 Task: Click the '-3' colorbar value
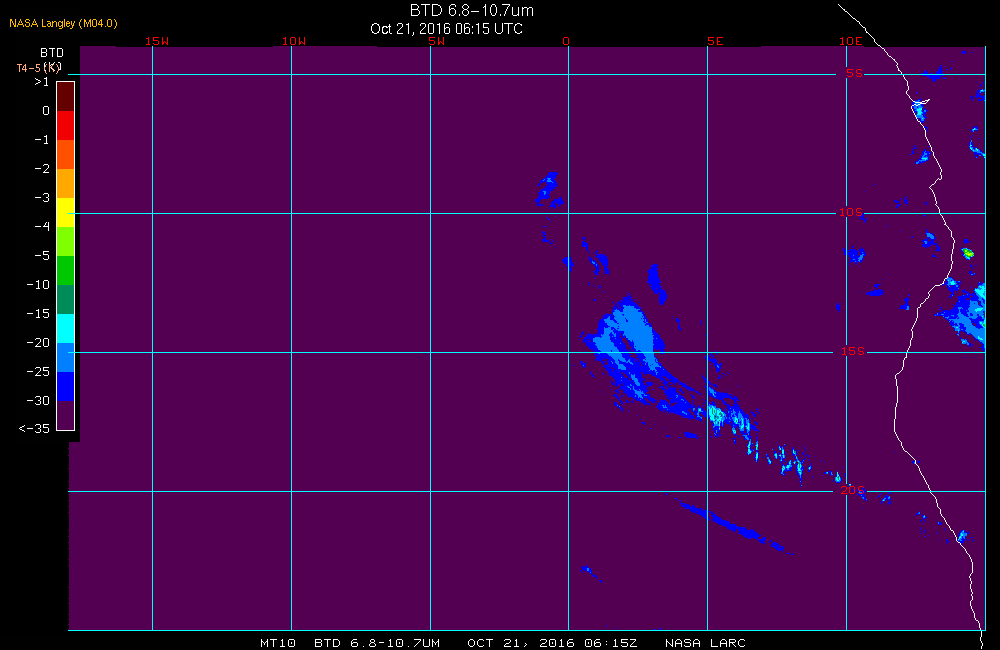41,198
